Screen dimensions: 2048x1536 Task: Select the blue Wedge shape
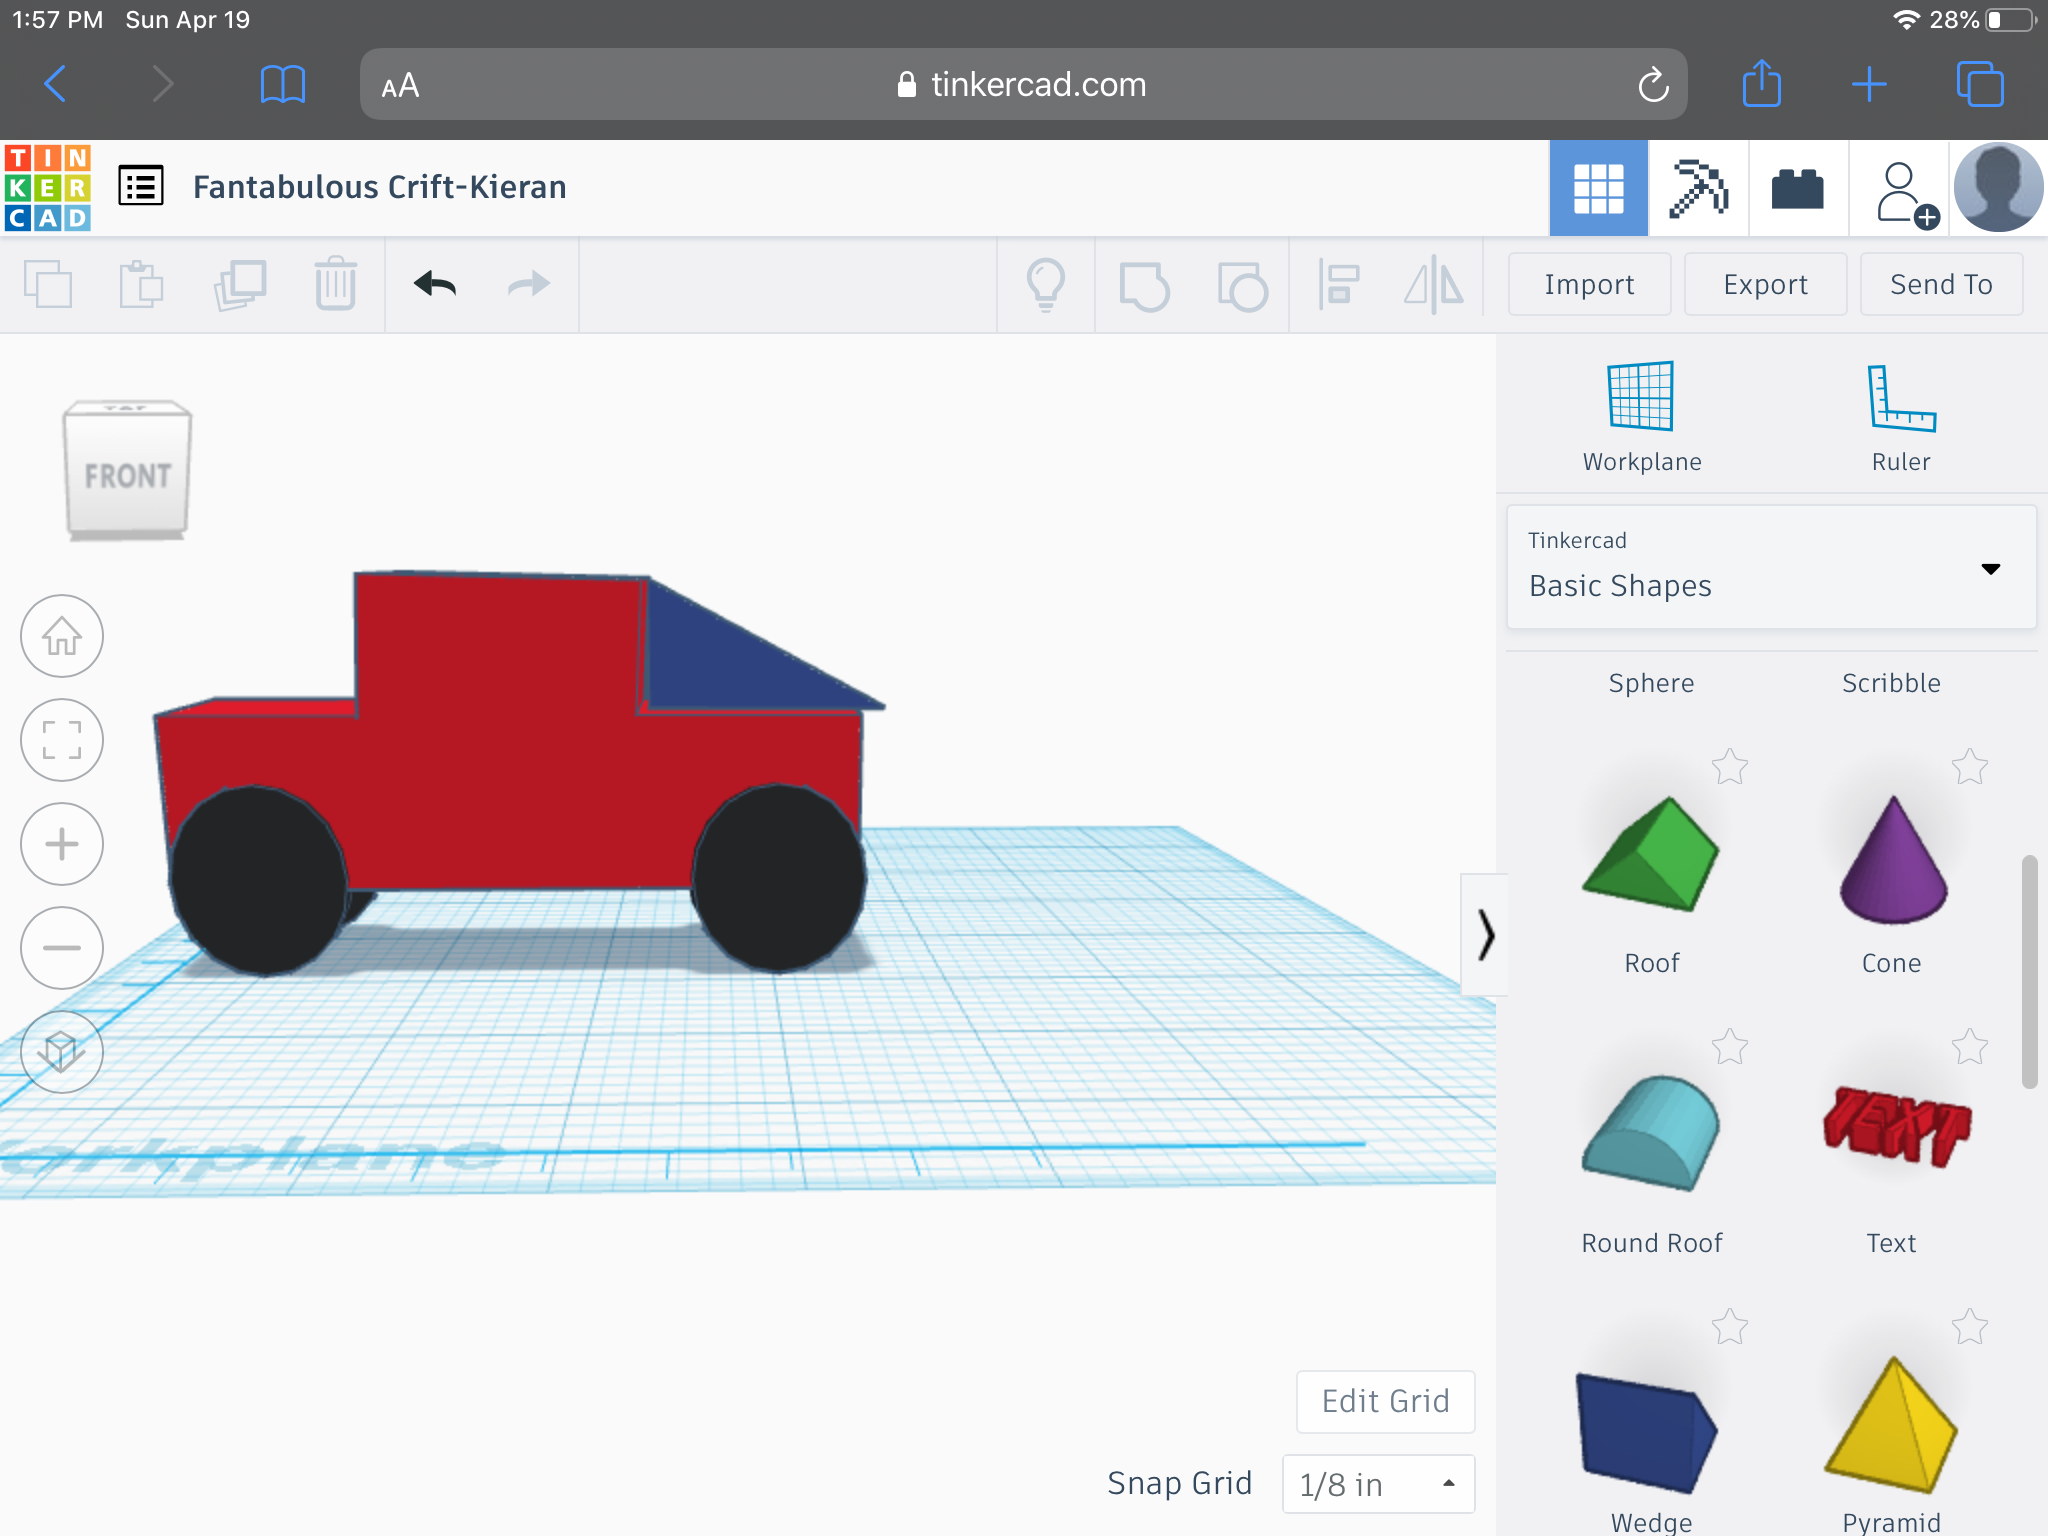(1646, 1432)
